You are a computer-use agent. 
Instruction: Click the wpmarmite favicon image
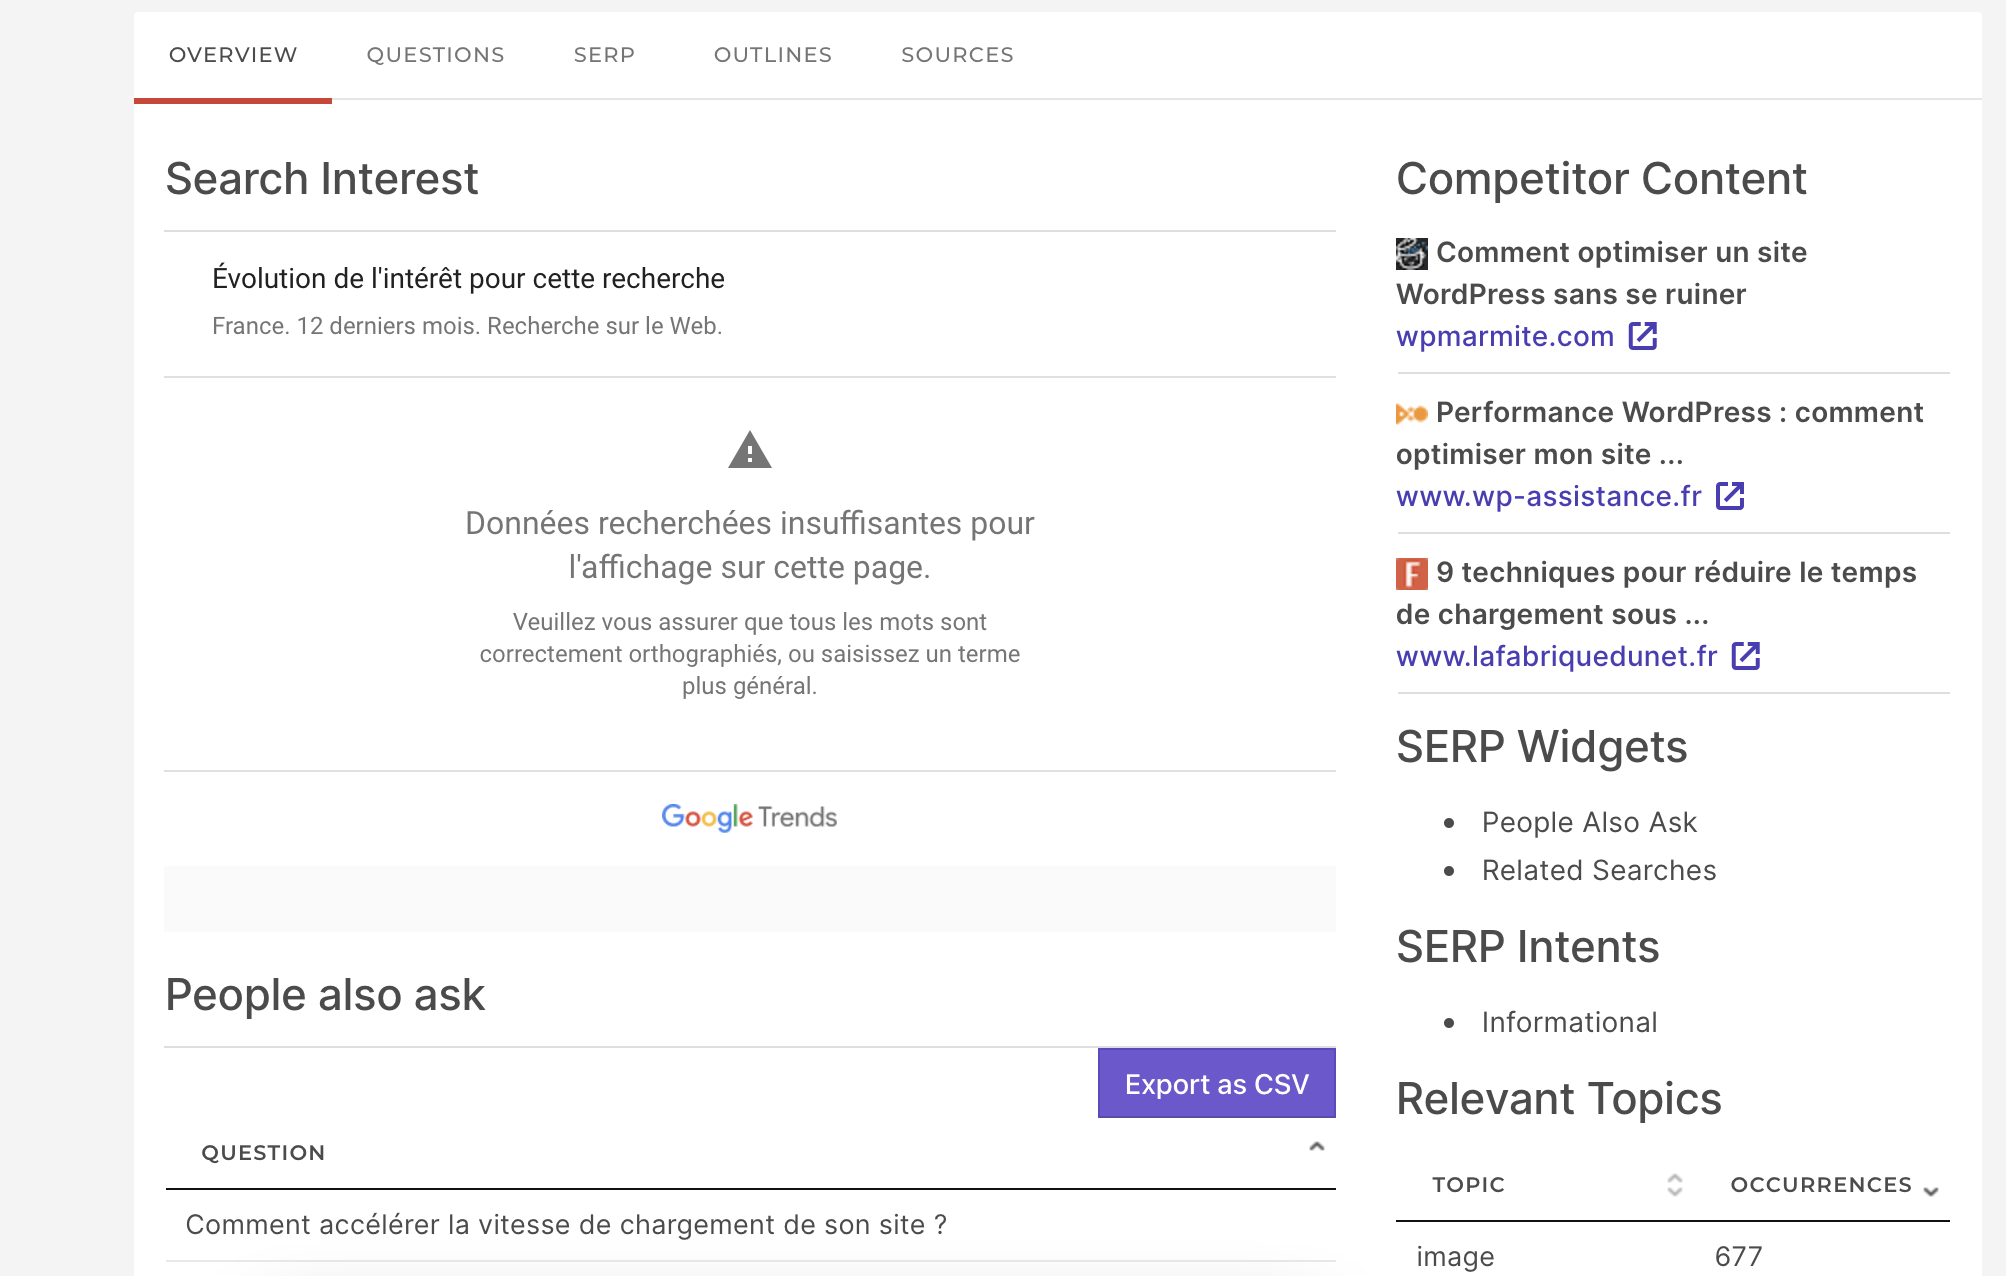1412,254
